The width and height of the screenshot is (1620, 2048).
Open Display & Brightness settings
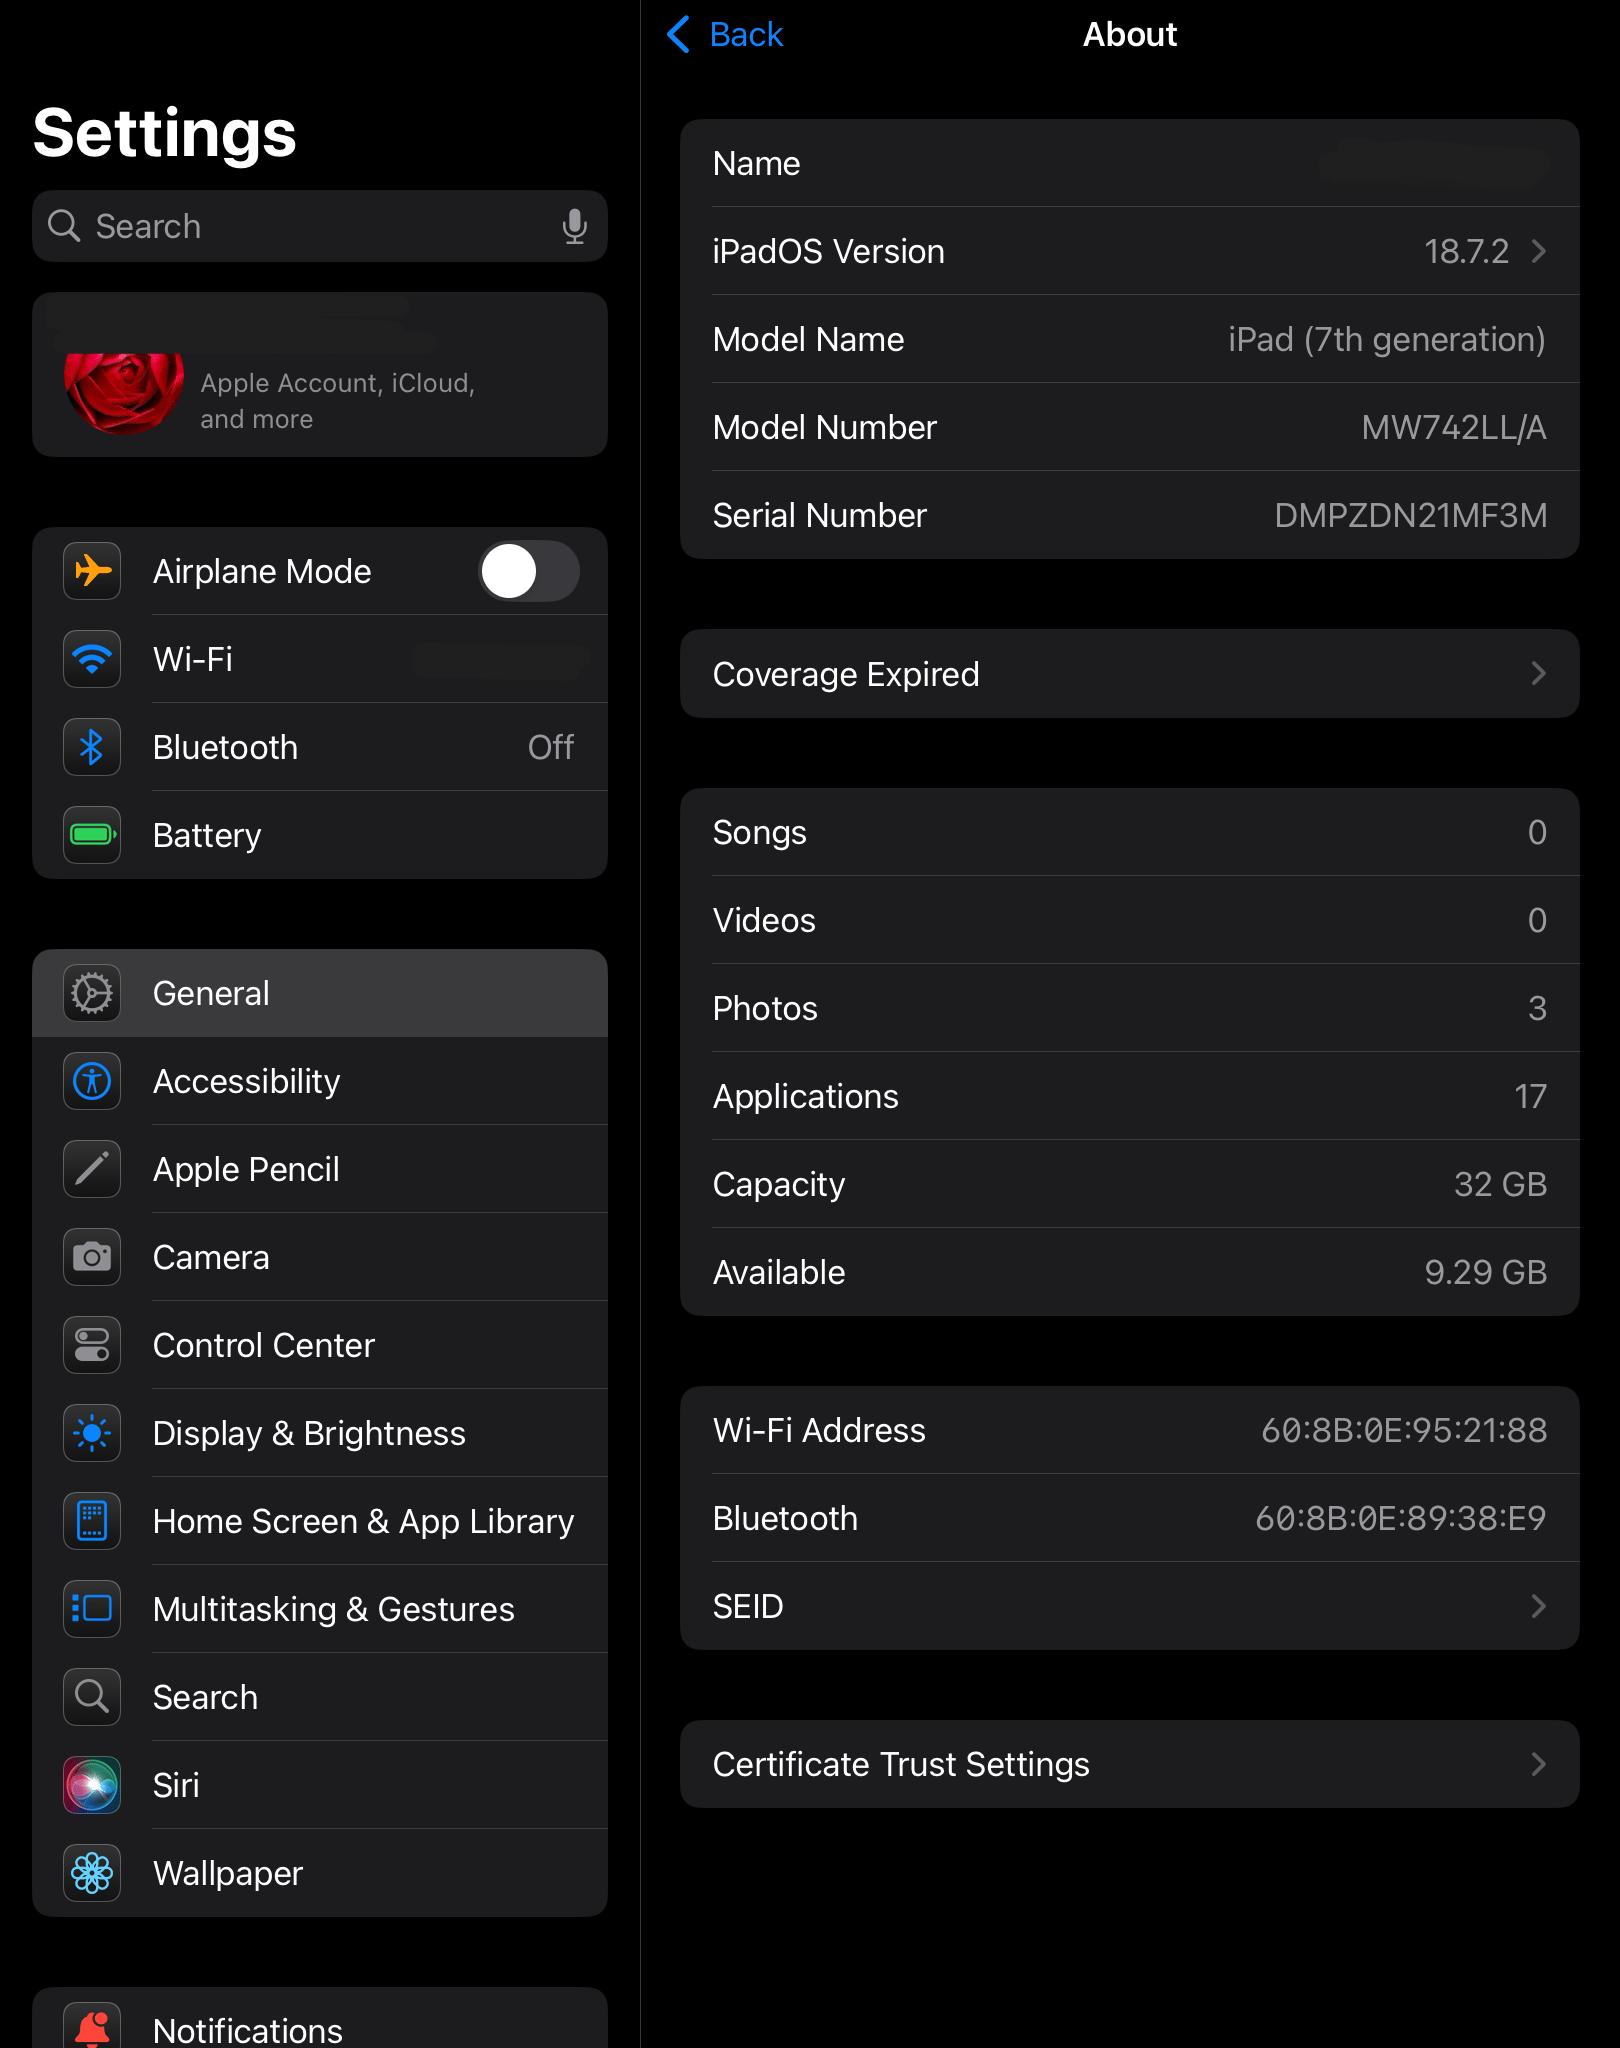click(320, 1433)
